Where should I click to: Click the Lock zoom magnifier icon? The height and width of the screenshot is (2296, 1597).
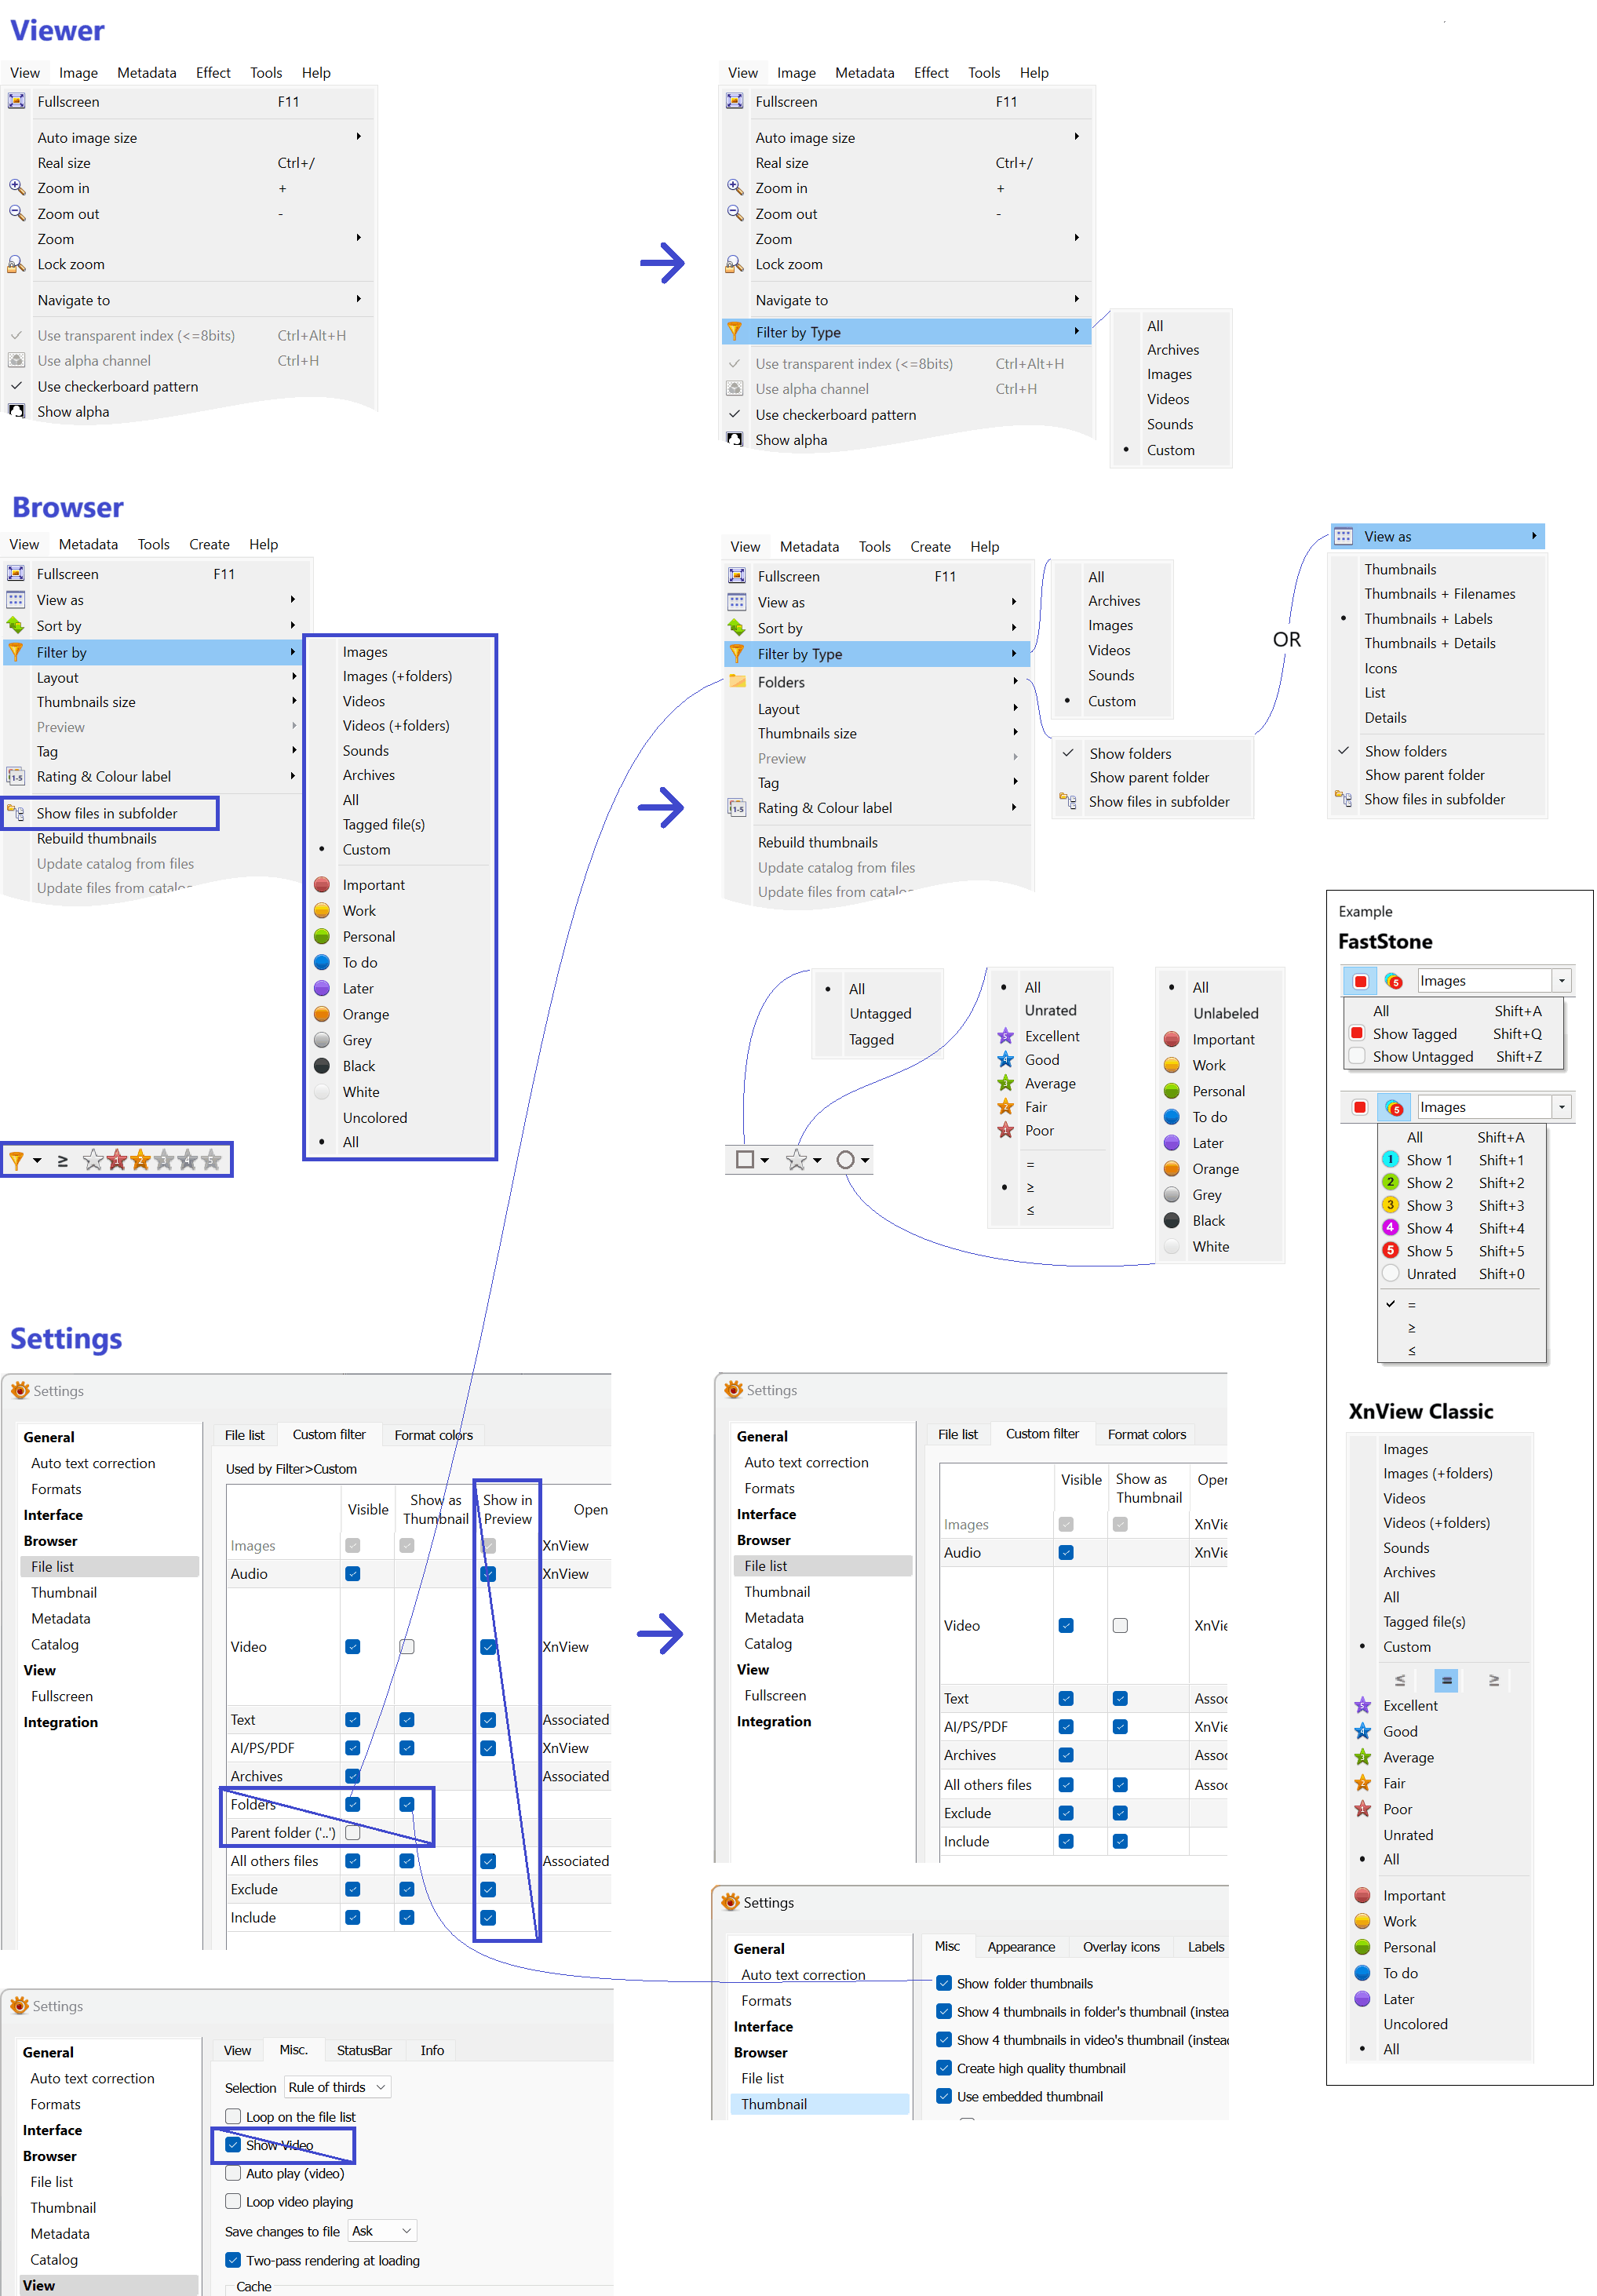17,264
